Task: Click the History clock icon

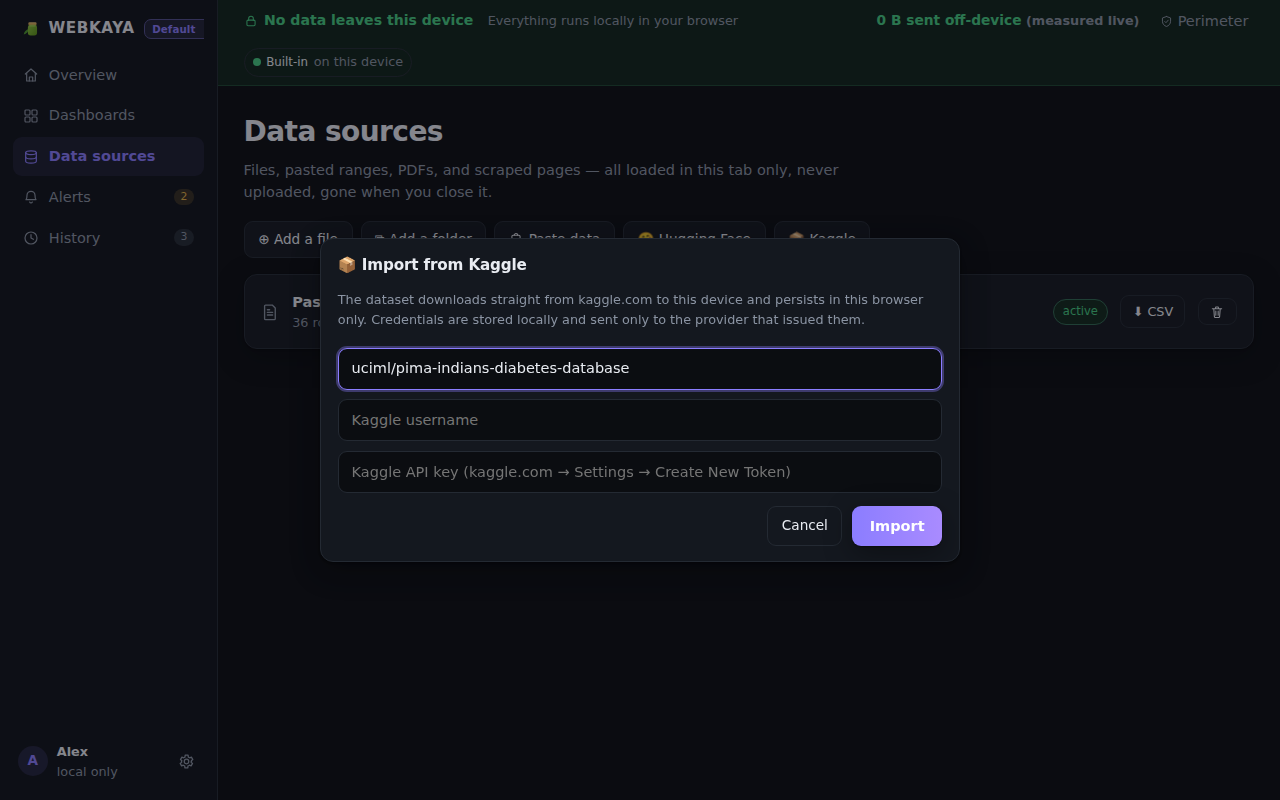Action: pos(31,238)
